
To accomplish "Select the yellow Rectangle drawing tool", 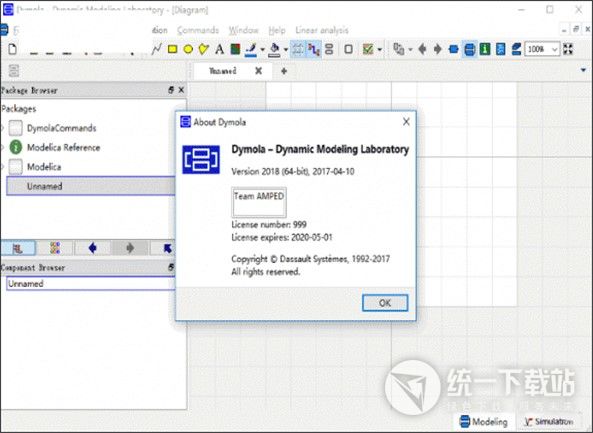I will [x=172, y=49].
